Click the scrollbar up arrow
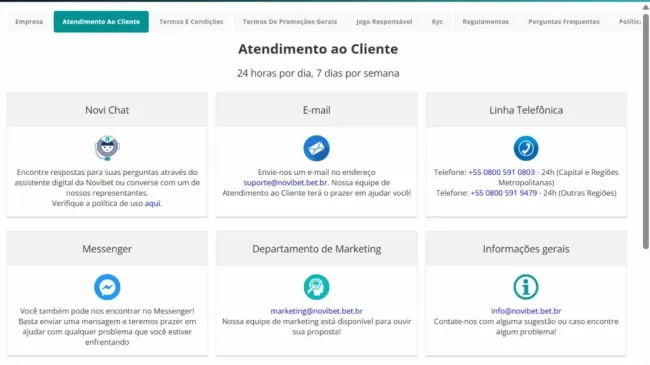This screenshot has width=650, height=365. point(646,7)
